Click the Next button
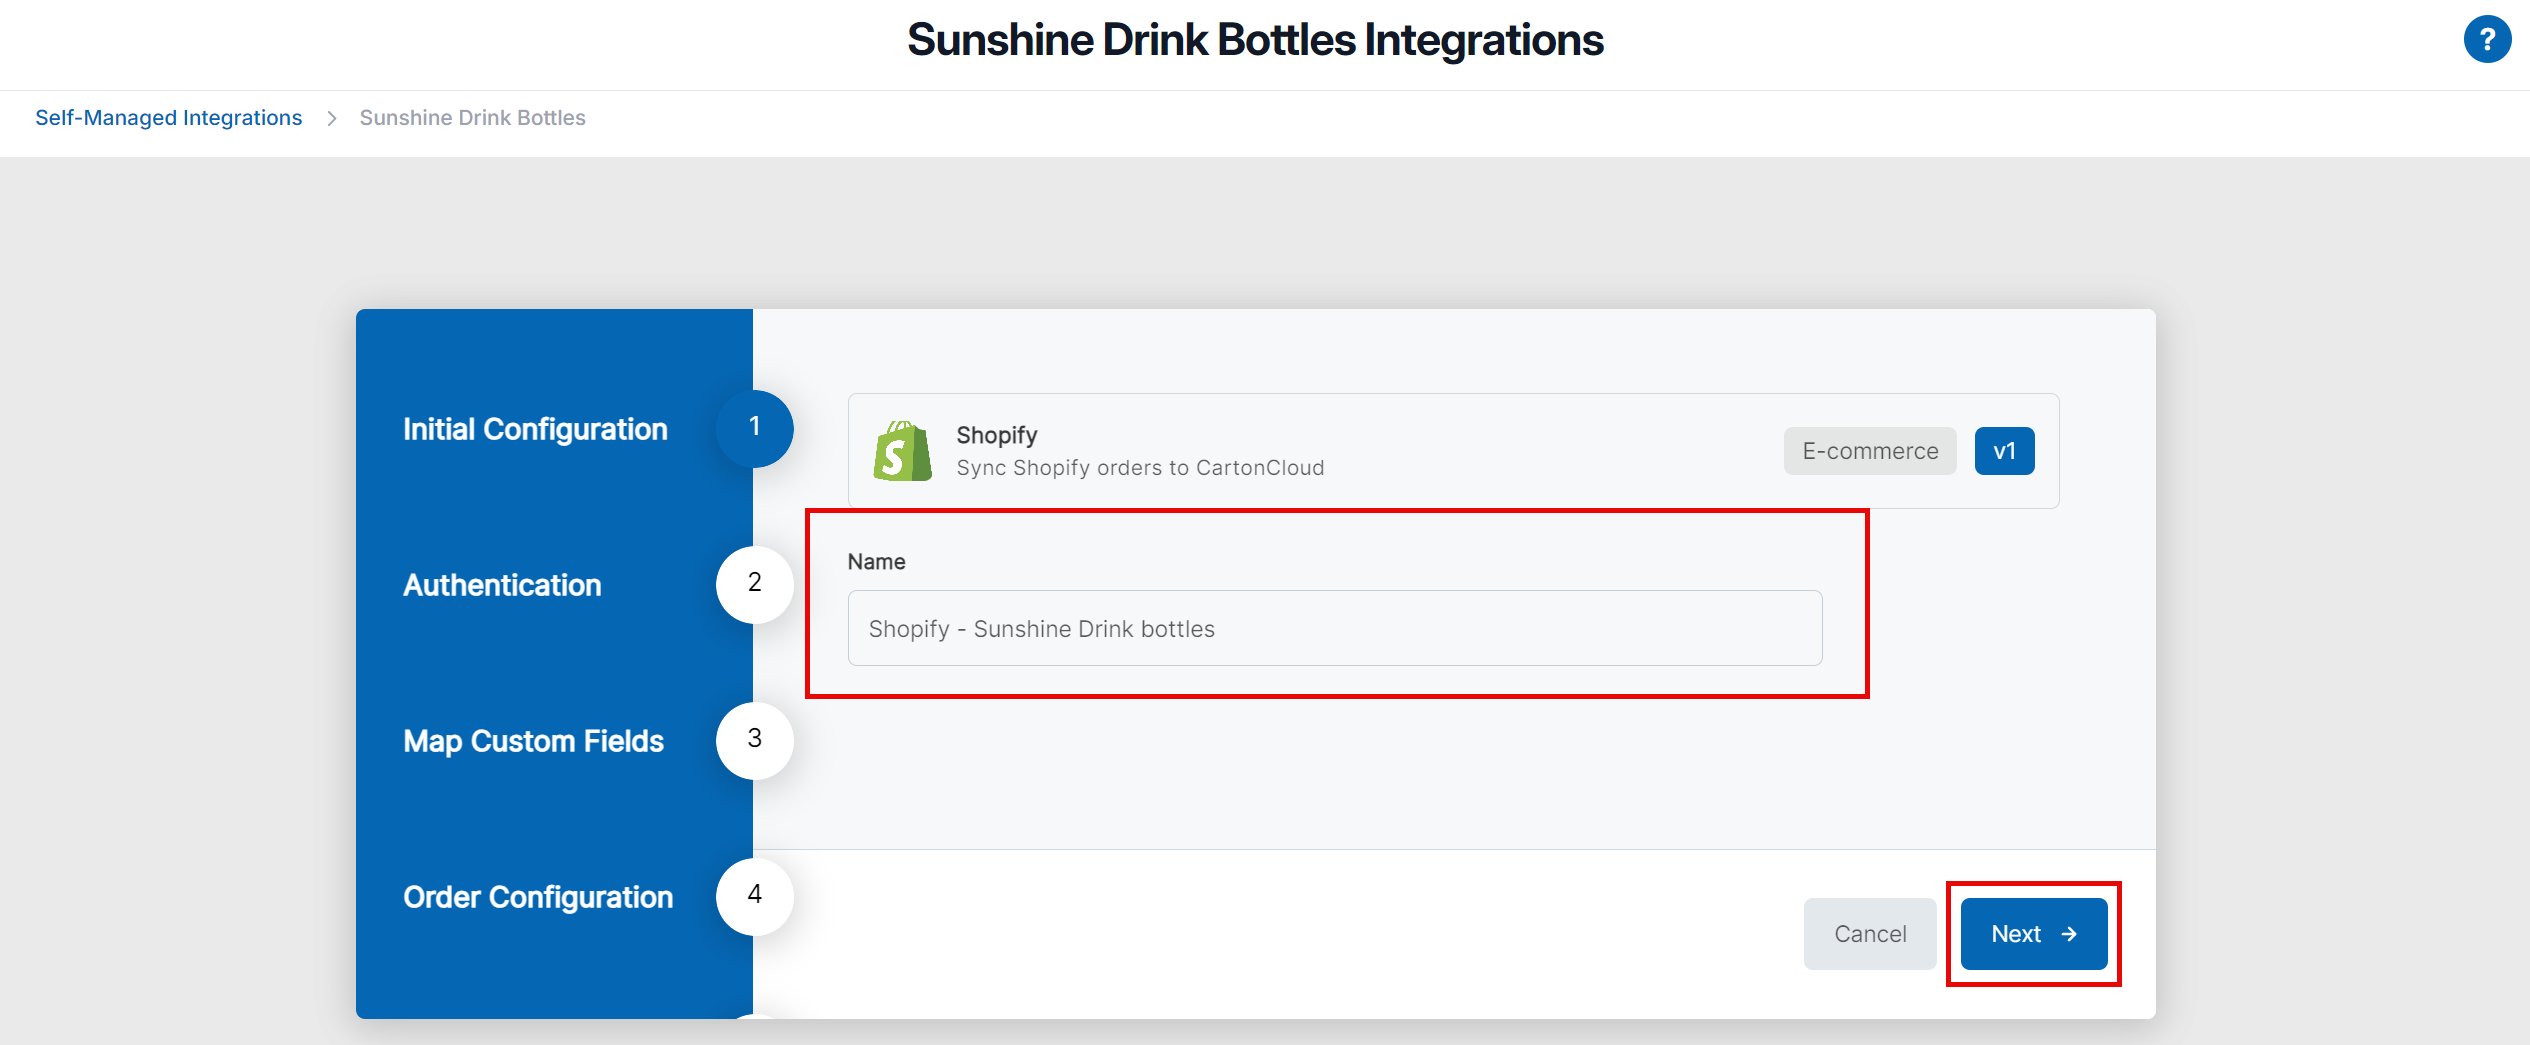This screenshot has height=1045, width=2530. 2032,933
